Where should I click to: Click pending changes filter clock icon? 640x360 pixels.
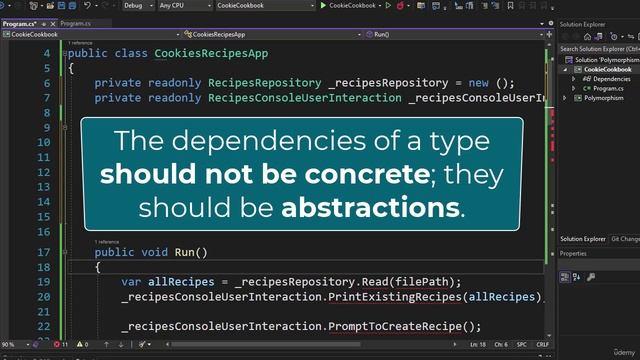click(x=613, y=37)
